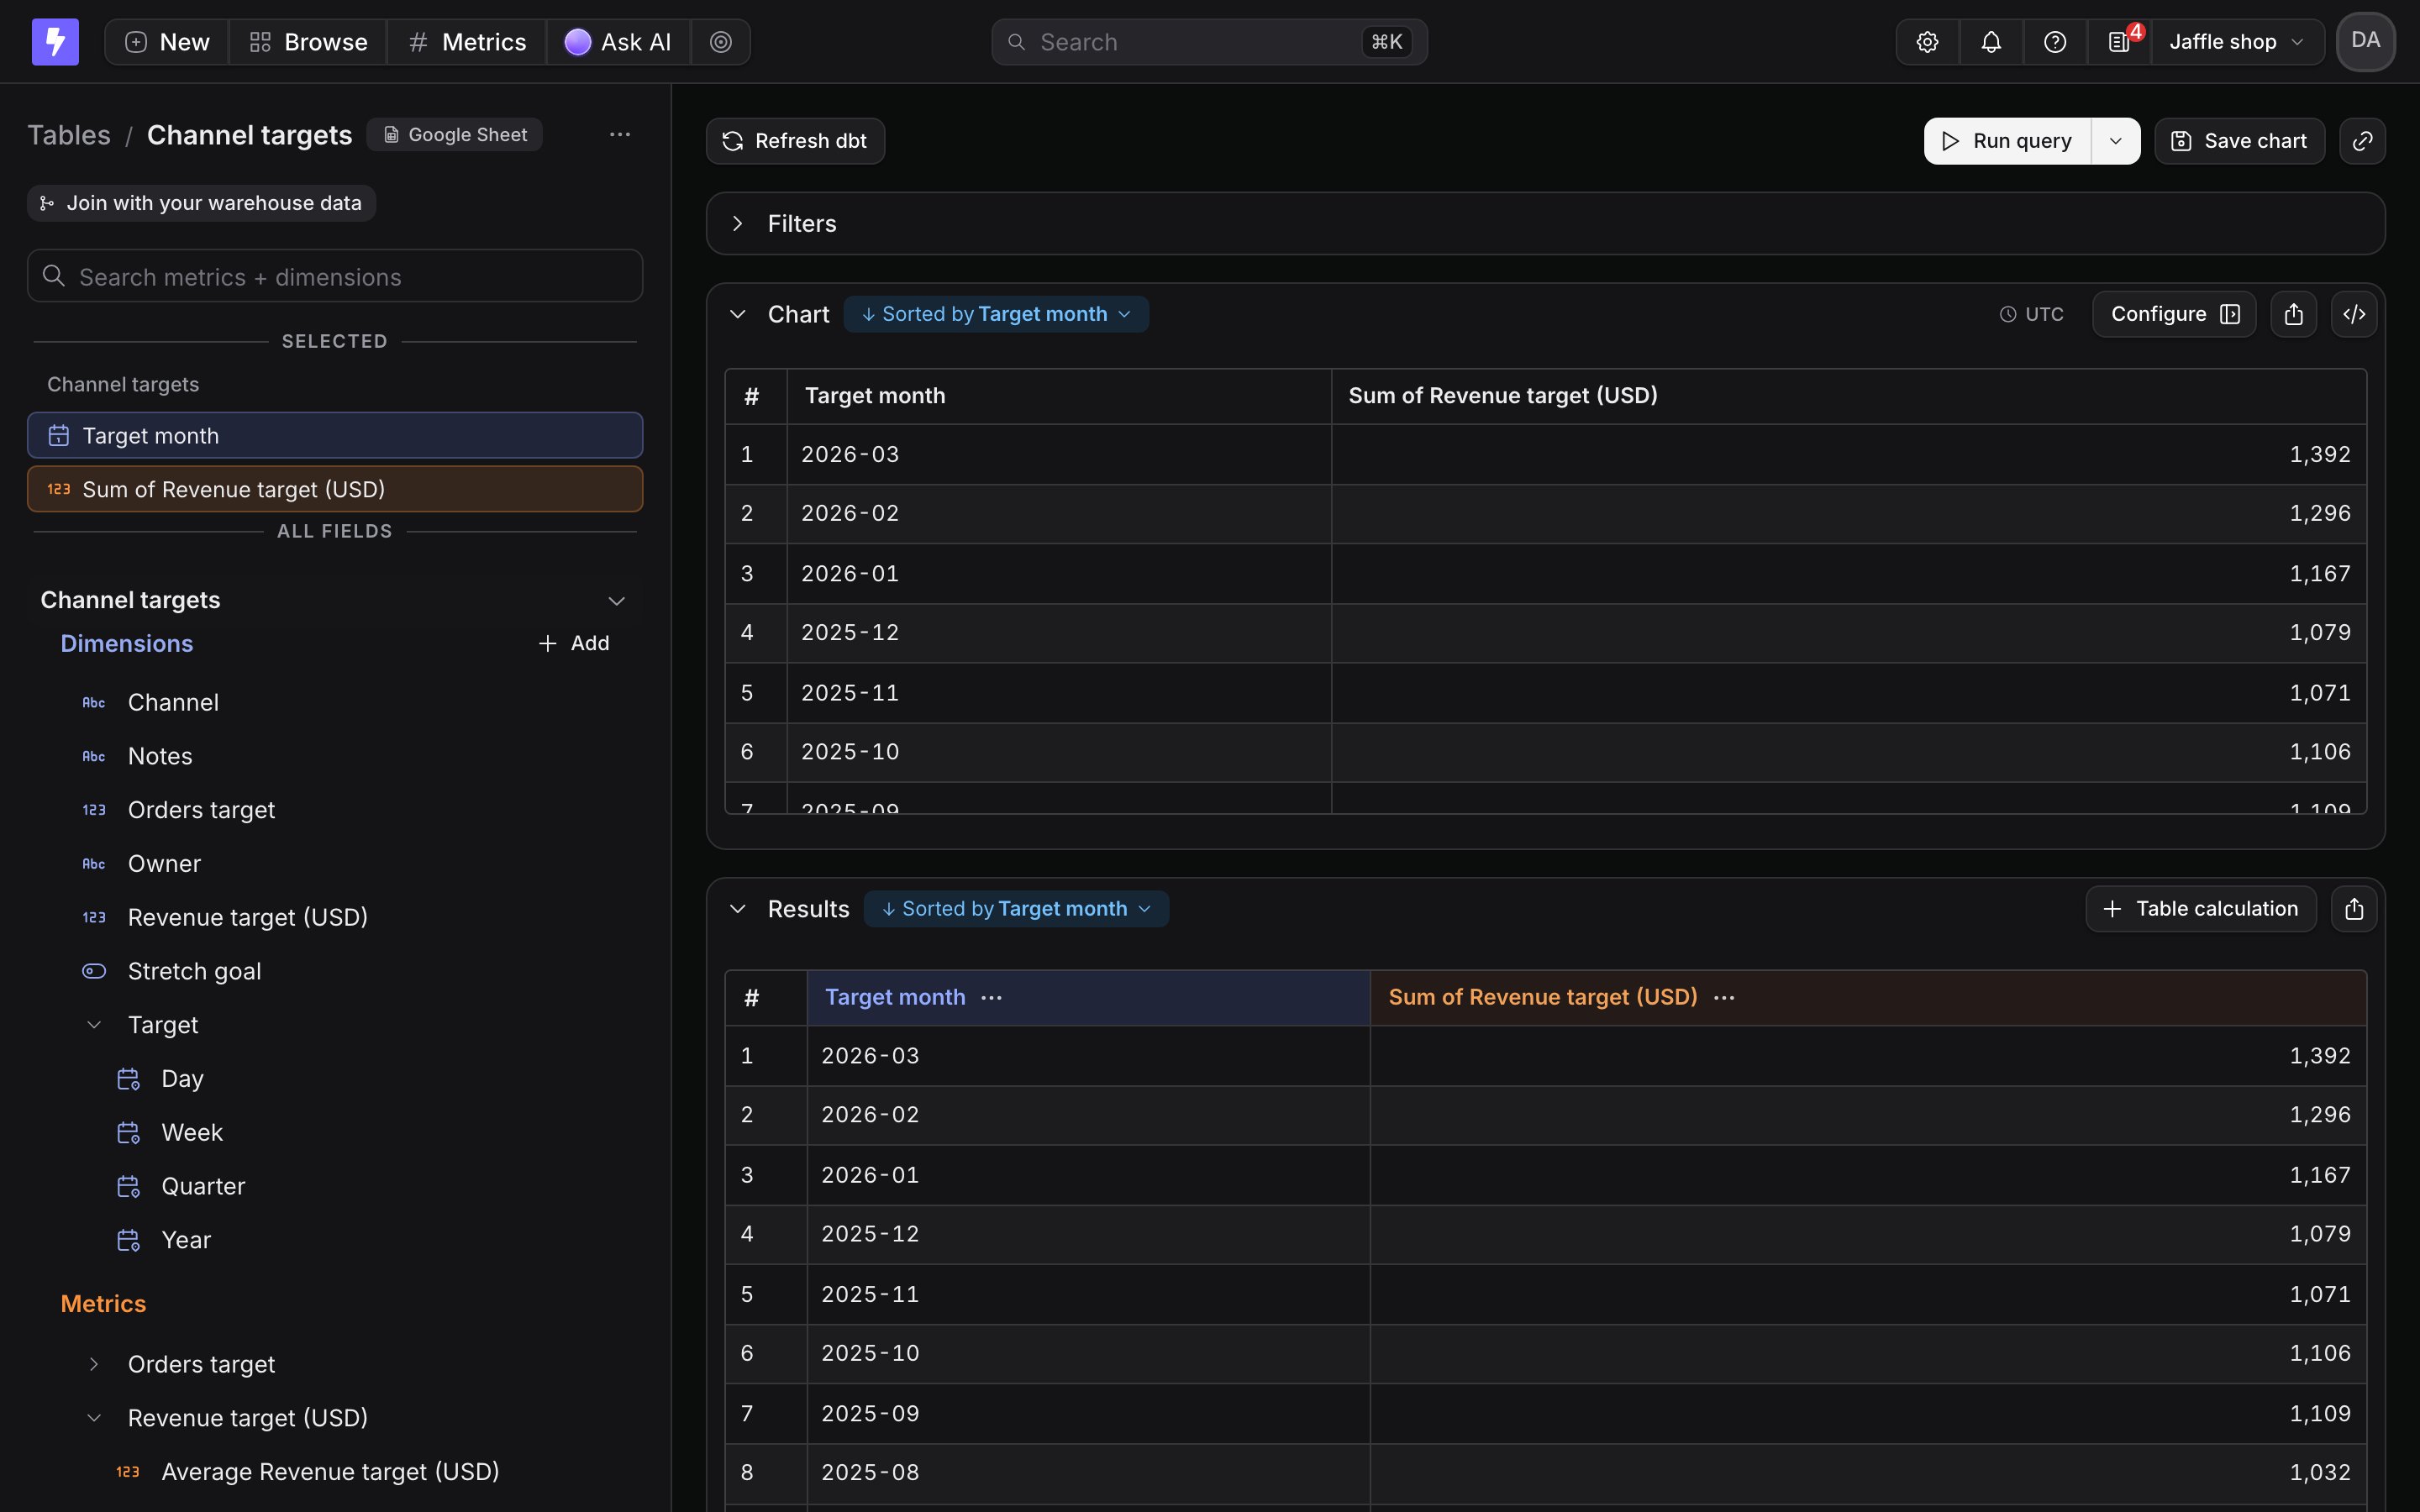This screenshot has height=1512, width=2420.
Task: Open the Browse menu
Action: [308, 42]
